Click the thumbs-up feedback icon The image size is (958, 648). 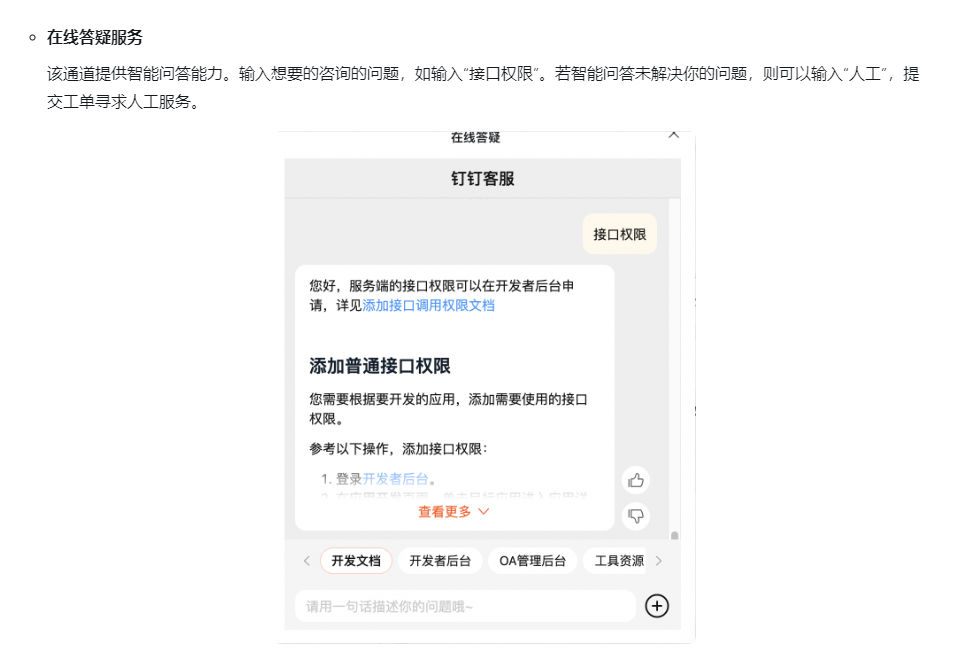[x=635, y=481]
